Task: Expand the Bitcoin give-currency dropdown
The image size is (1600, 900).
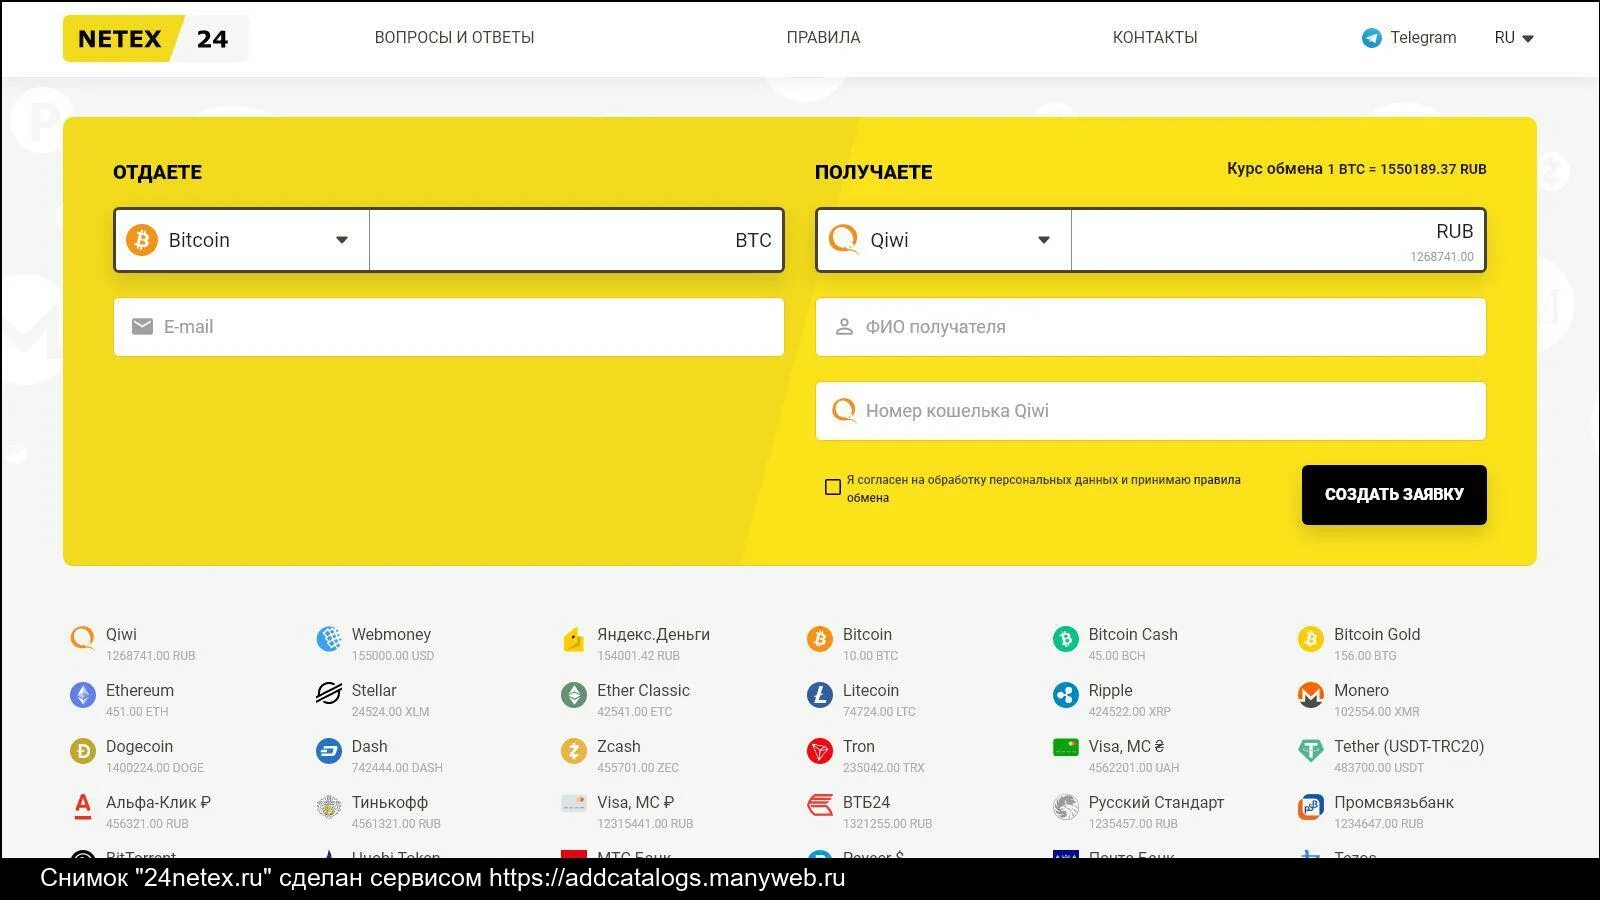Action: pos(342,240)
